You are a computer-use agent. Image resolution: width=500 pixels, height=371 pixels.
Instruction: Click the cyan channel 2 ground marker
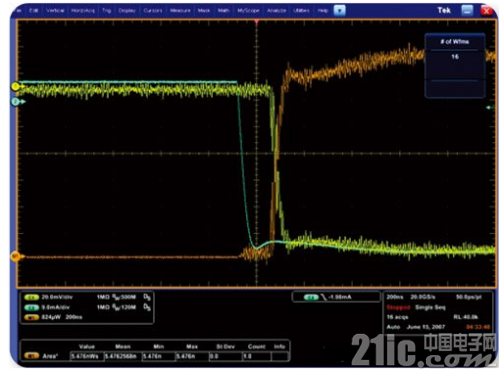coord(16,102)
